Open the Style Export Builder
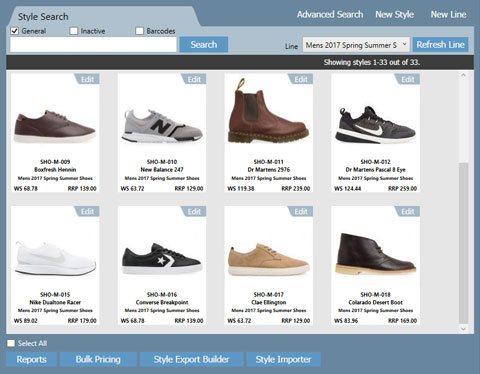The image size is (480, 374). tap(191, 360)
